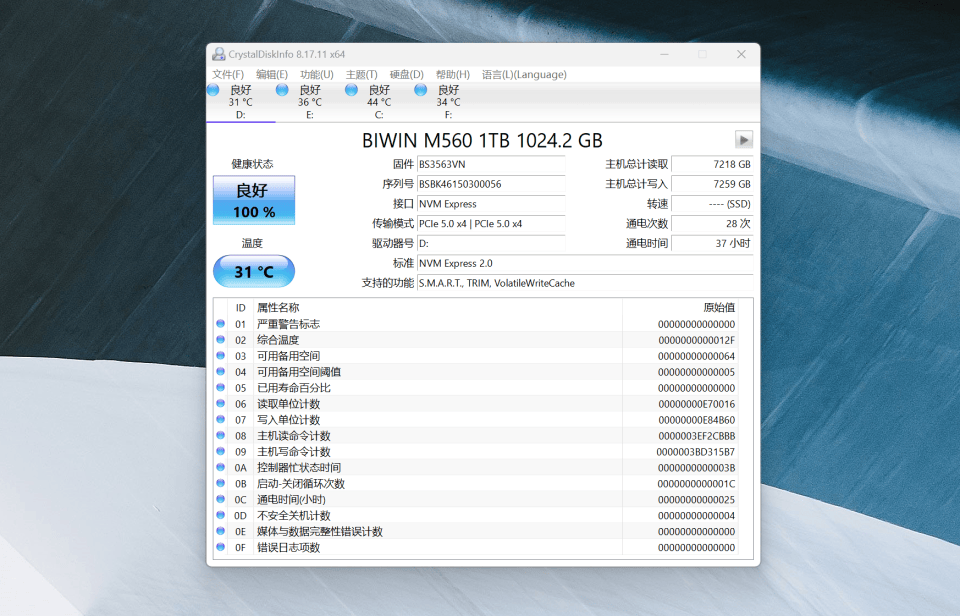960x616 pixels.
Task: Click the standard field NVM Express 2.0
Action: tap(585, 263)
